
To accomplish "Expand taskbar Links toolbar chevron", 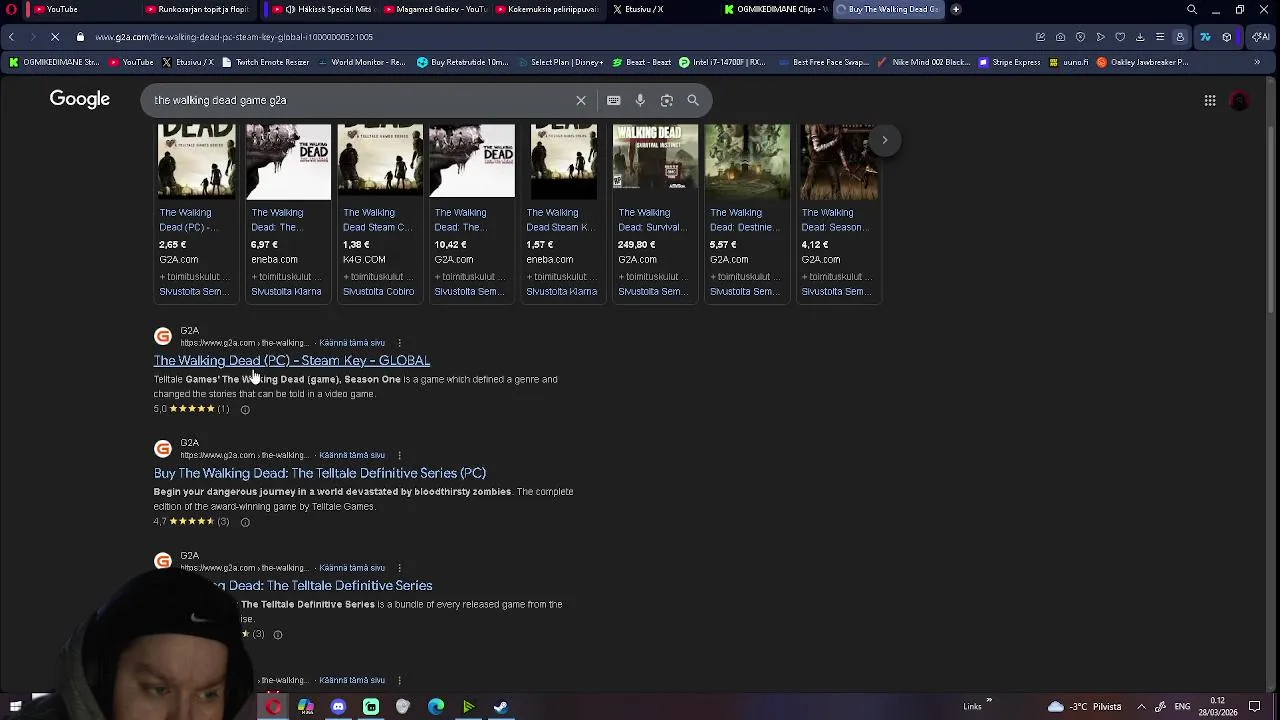I will (x=989, y=701).
